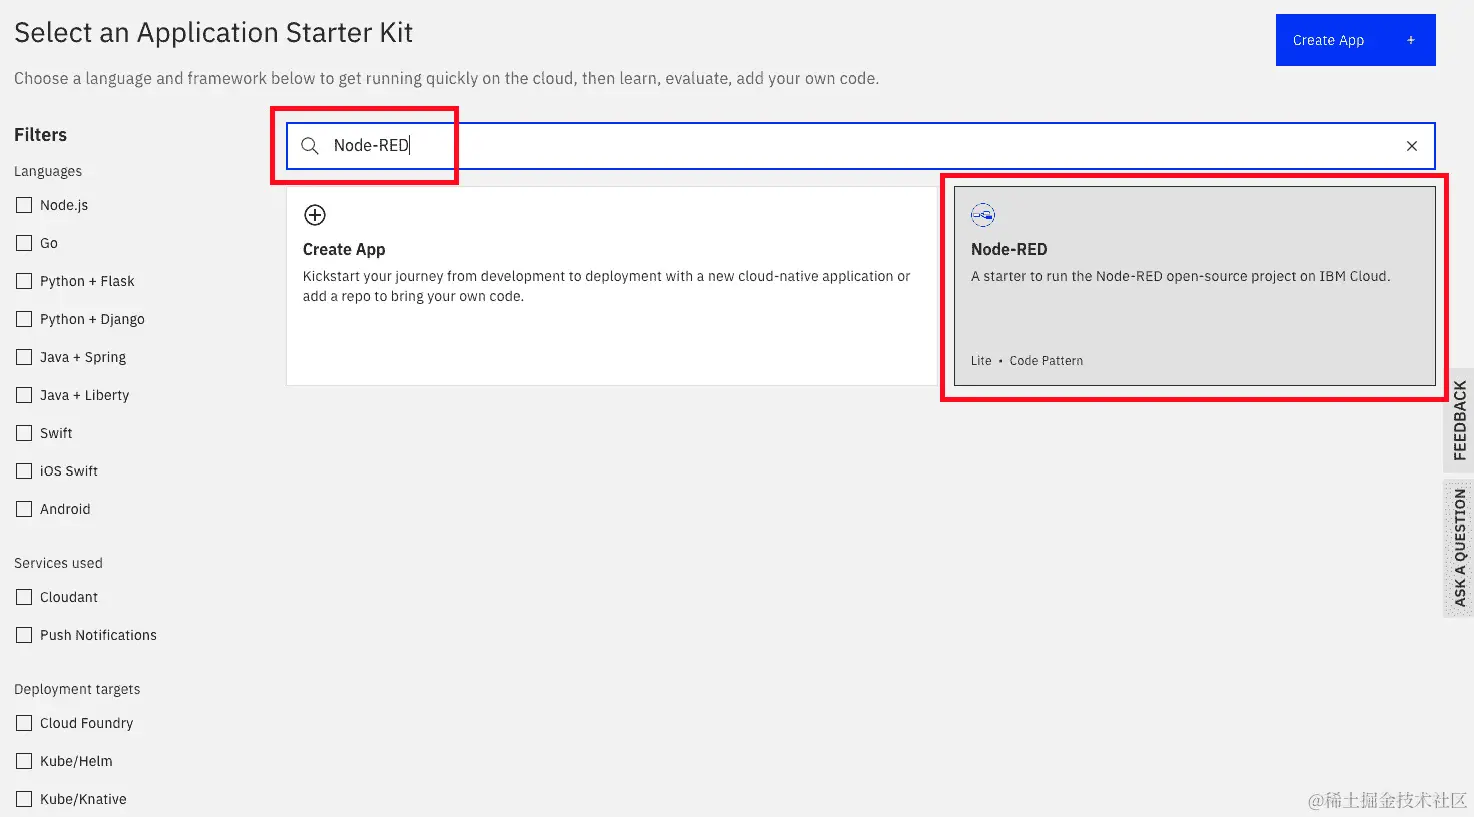This screenshot has height=817, width=1474.
Task: Enable the Python + Django filter
Action: (24, 319)
